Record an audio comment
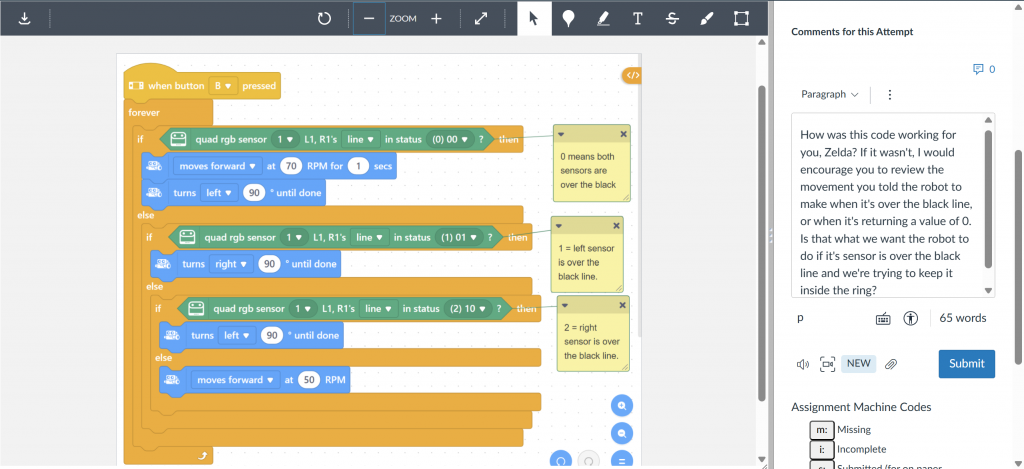Viewport: 1024px width, 469px height. click(x=803, y=364)
